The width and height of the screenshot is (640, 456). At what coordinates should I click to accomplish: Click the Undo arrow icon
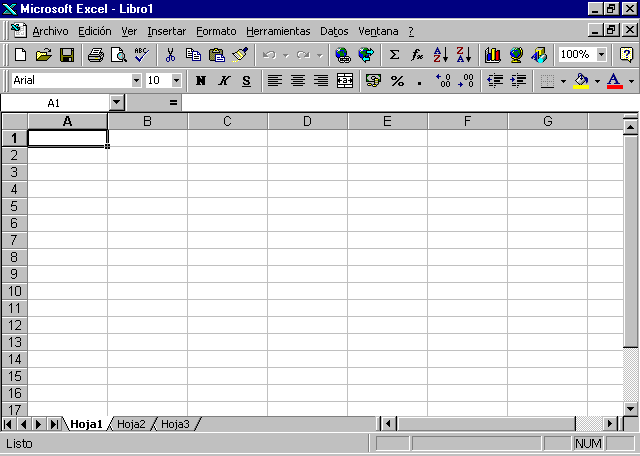point(269,55)
